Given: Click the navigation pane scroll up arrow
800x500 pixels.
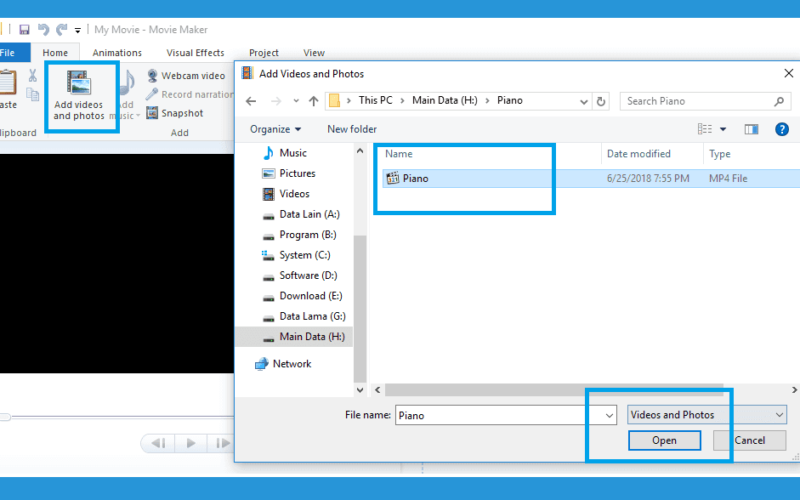Looking at the screenshot, I should click(x=360, y=151).
